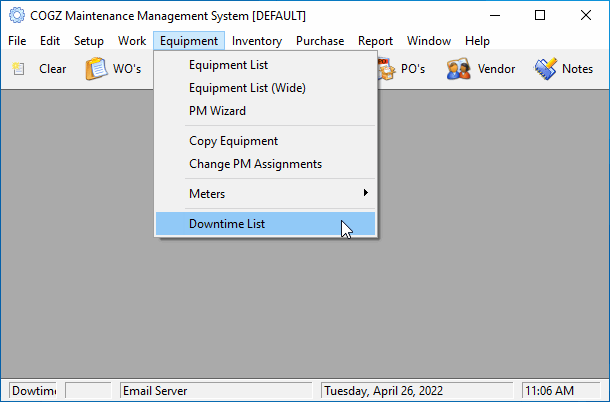This screenshot has width=610, height=402.
Task: Open the Notes pencil icon
Action: pyautogui.click(x=545, y=69)
